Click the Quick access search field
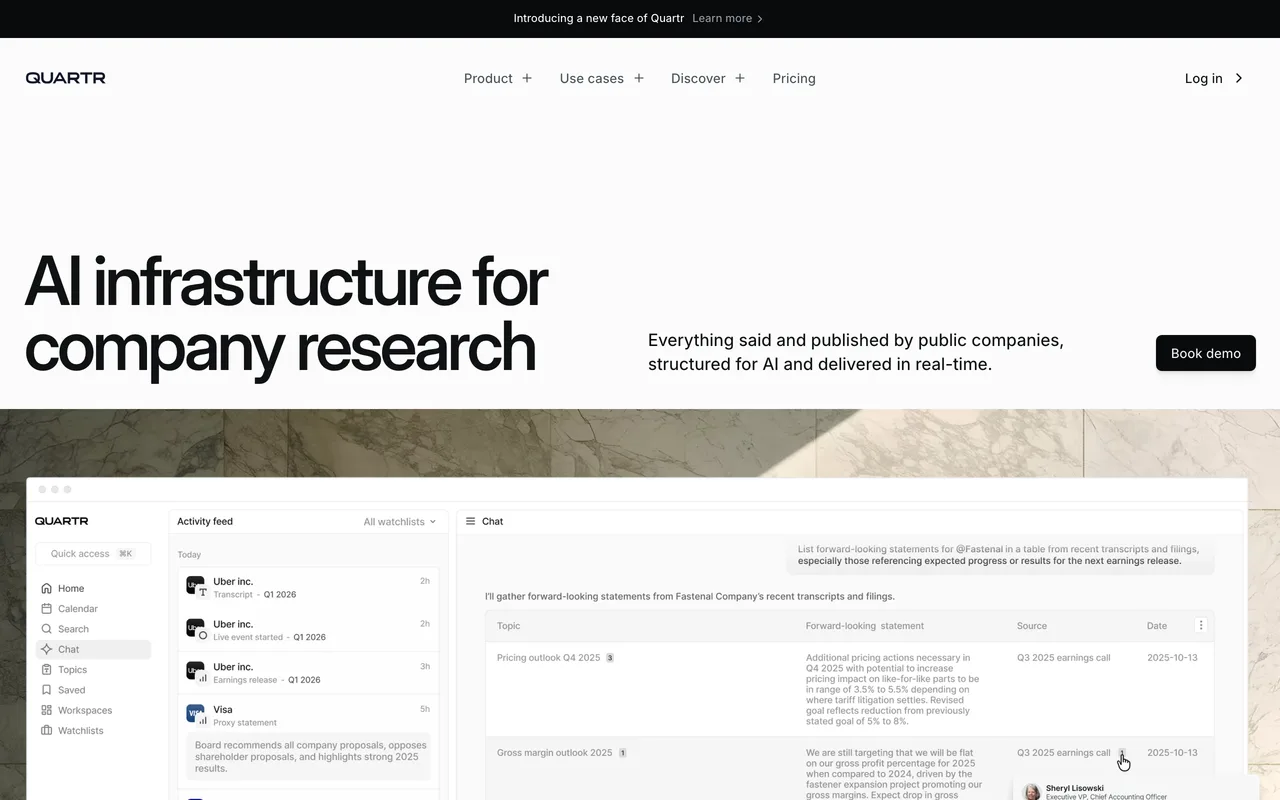 (x=93, y=553)
